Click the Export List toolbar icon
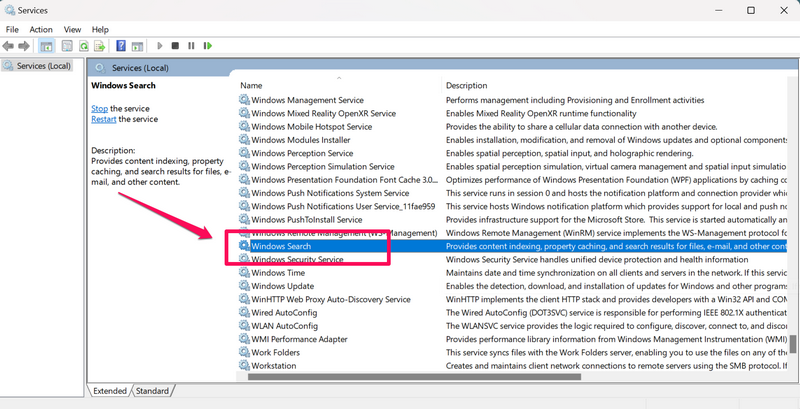This screenshot has height=409, width=800. pyautogui.click(x=100, y=46)
